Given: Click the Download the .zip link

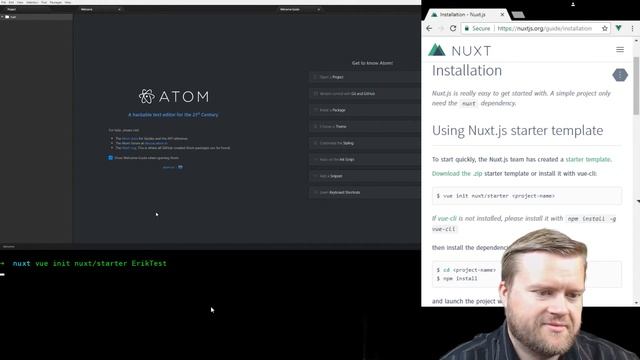Looking at the screenshot, I should tap(457, 173).
